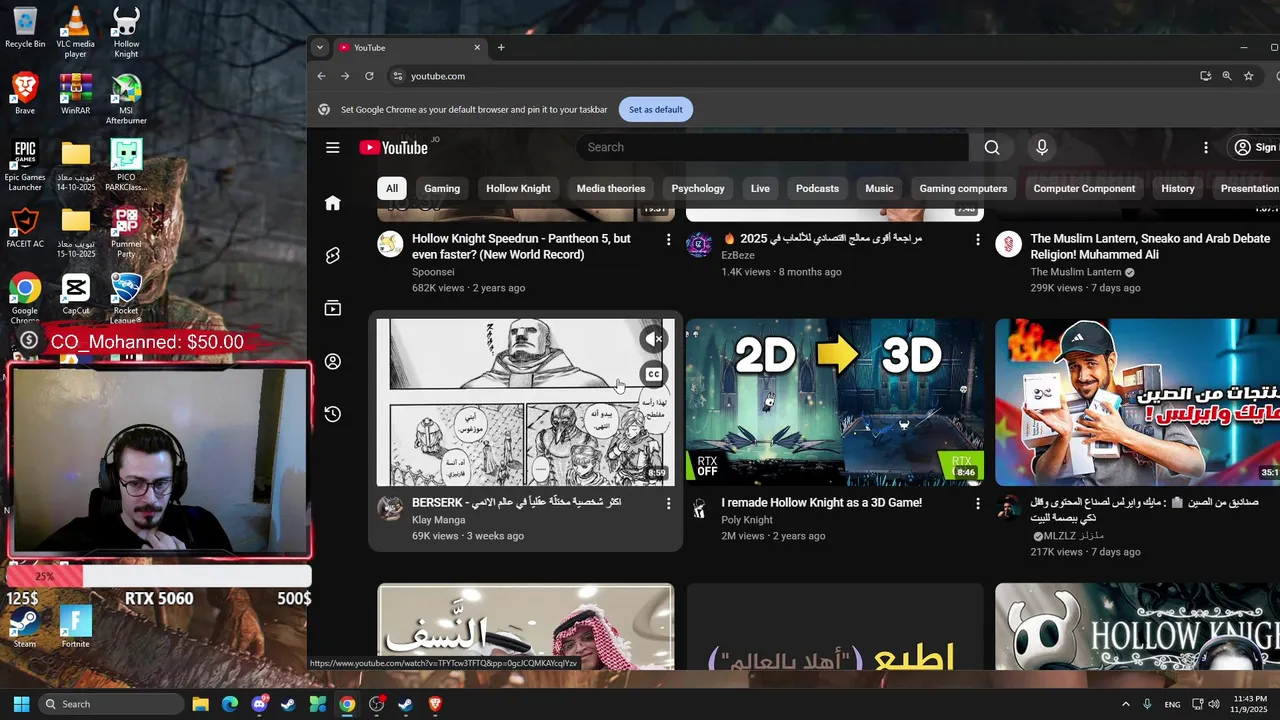Open Brave browser from the taskbar
Screen dimensions: 1280x720
pos(435,704)
